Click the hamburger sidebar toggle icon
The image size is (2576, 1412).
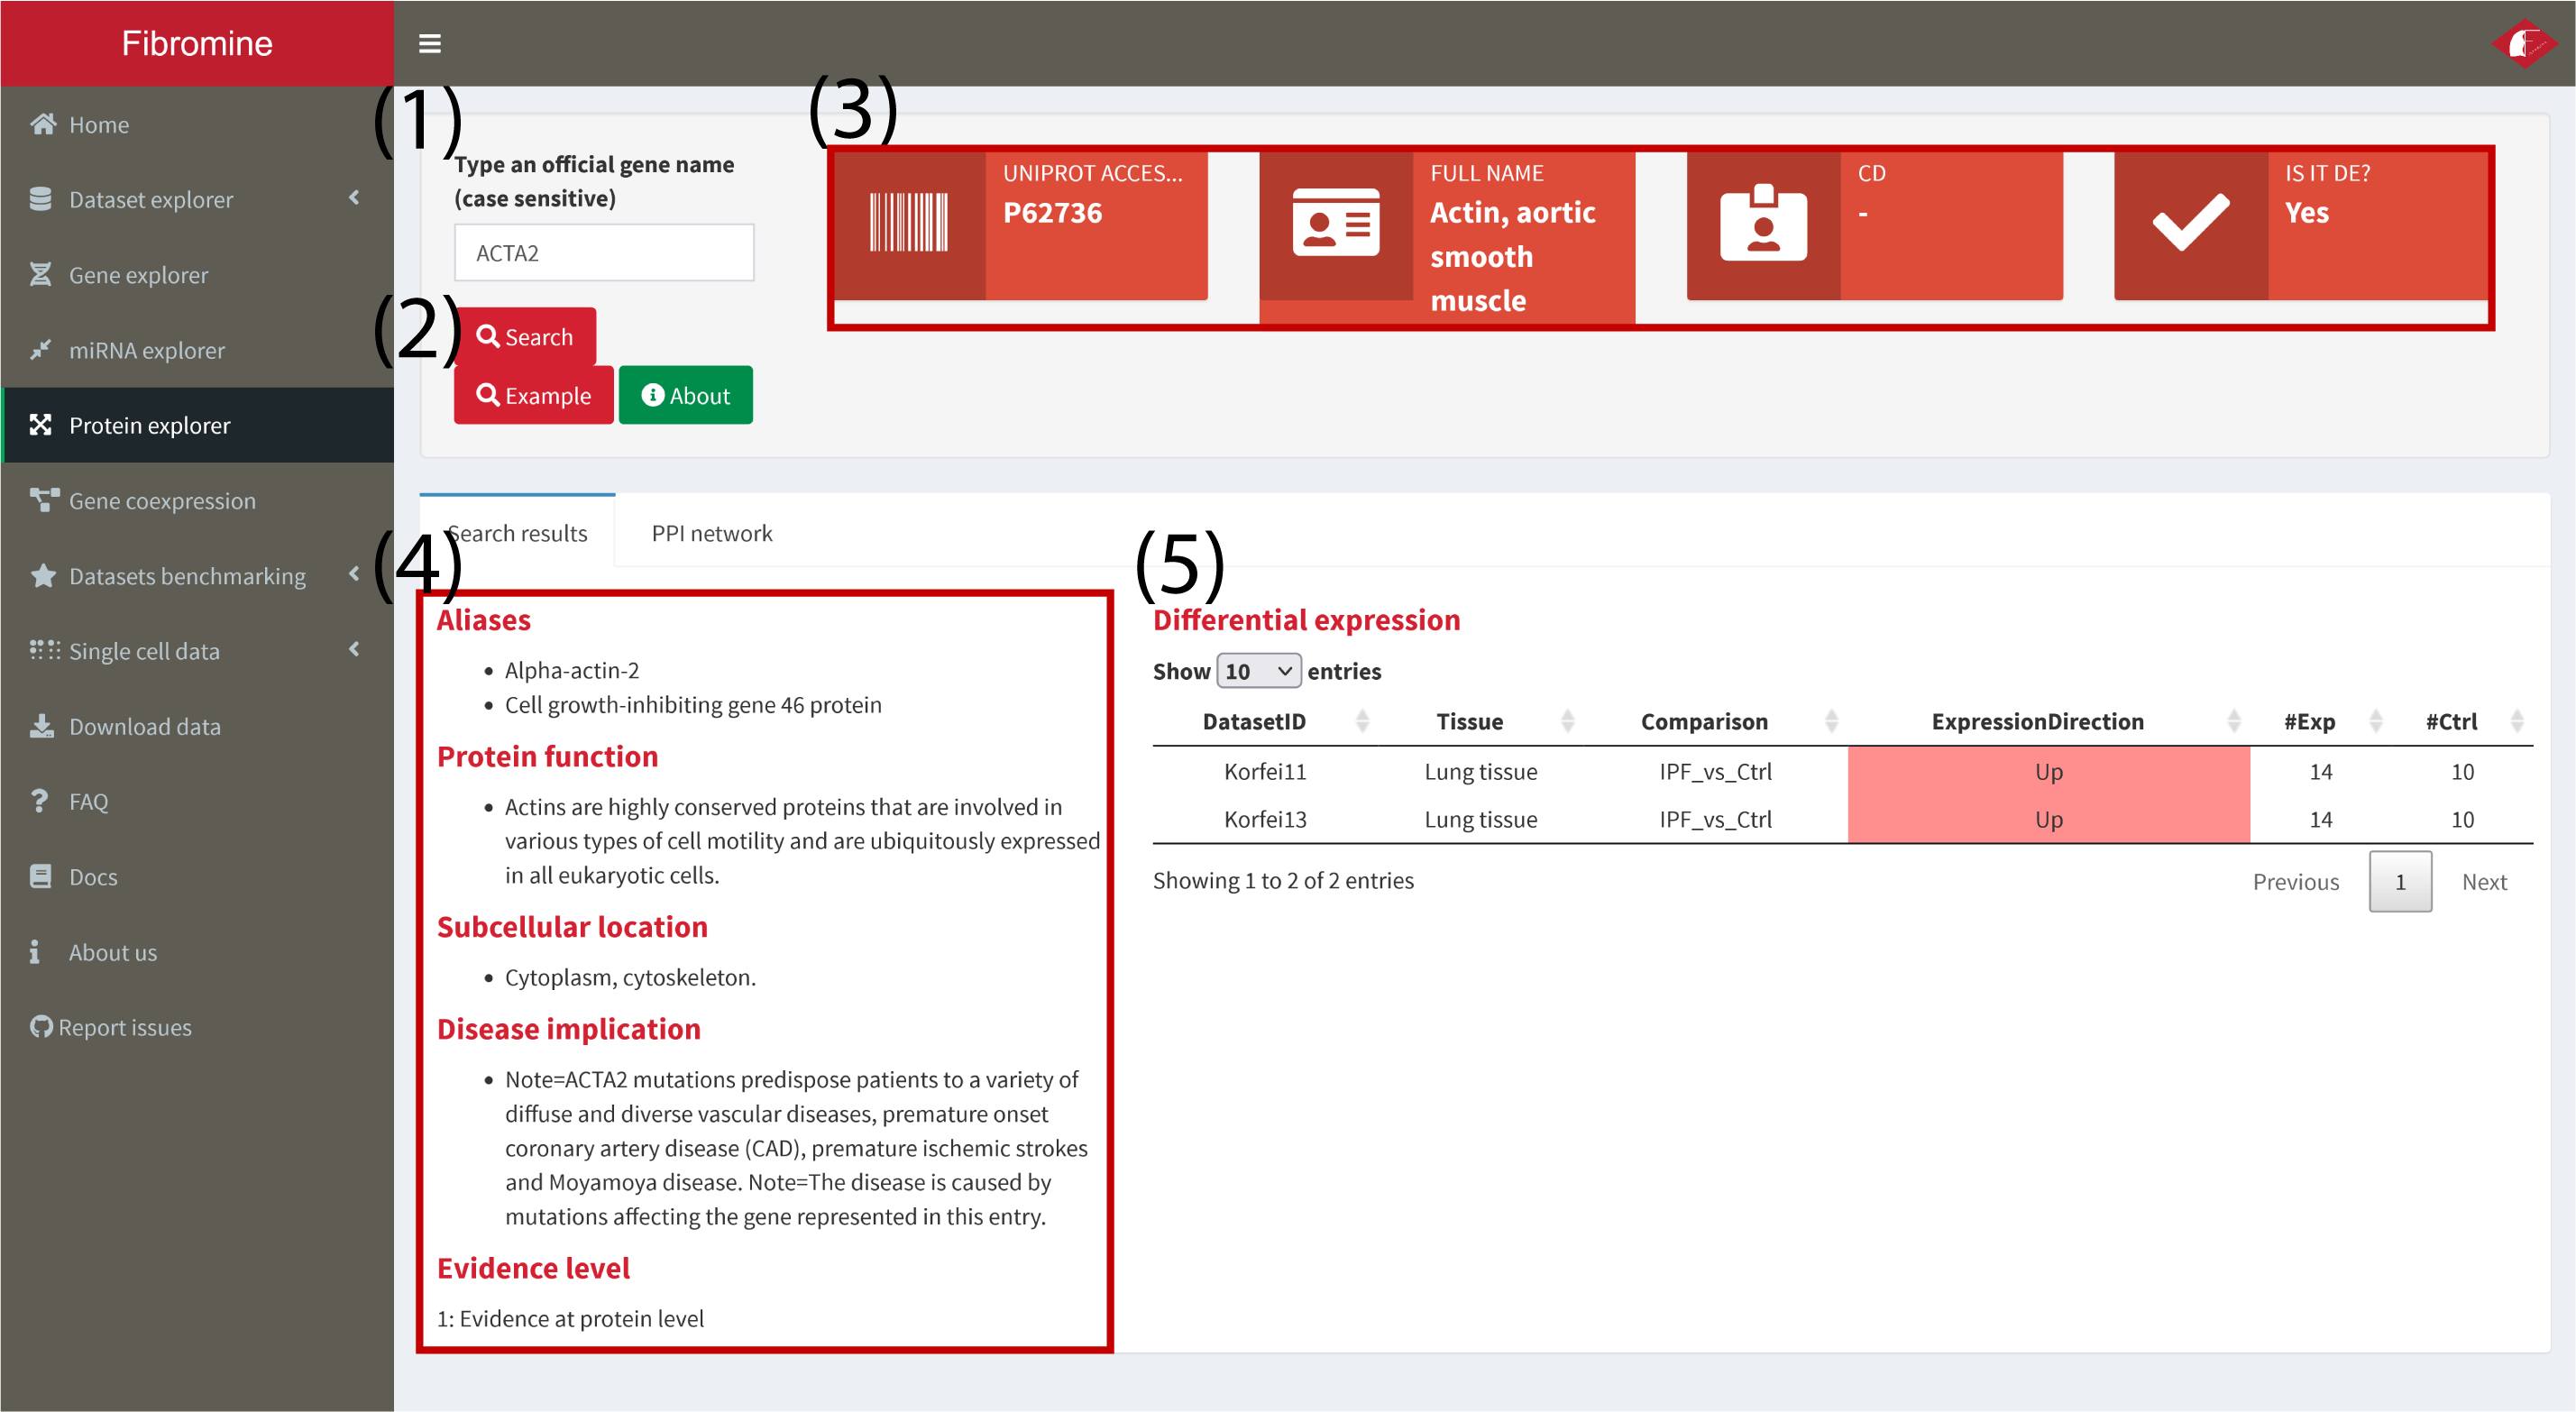429,43
